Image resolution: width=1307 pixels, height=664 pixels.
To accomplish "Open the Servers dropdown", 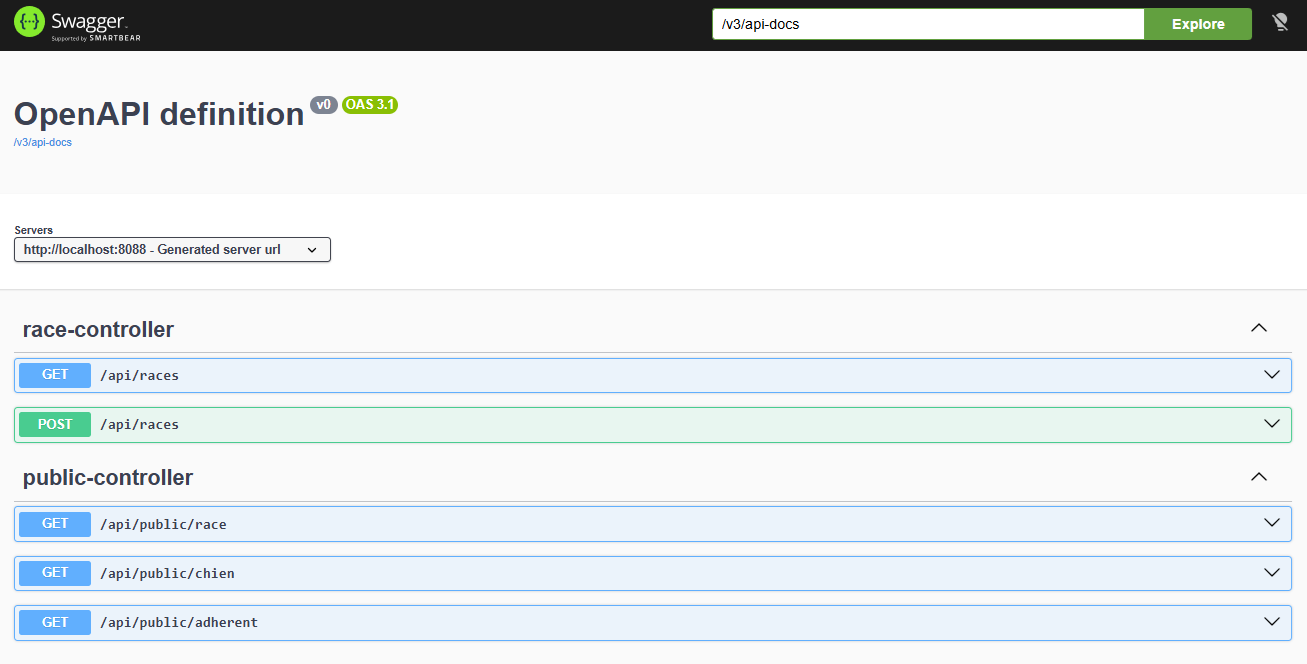I will pos(172,250).
